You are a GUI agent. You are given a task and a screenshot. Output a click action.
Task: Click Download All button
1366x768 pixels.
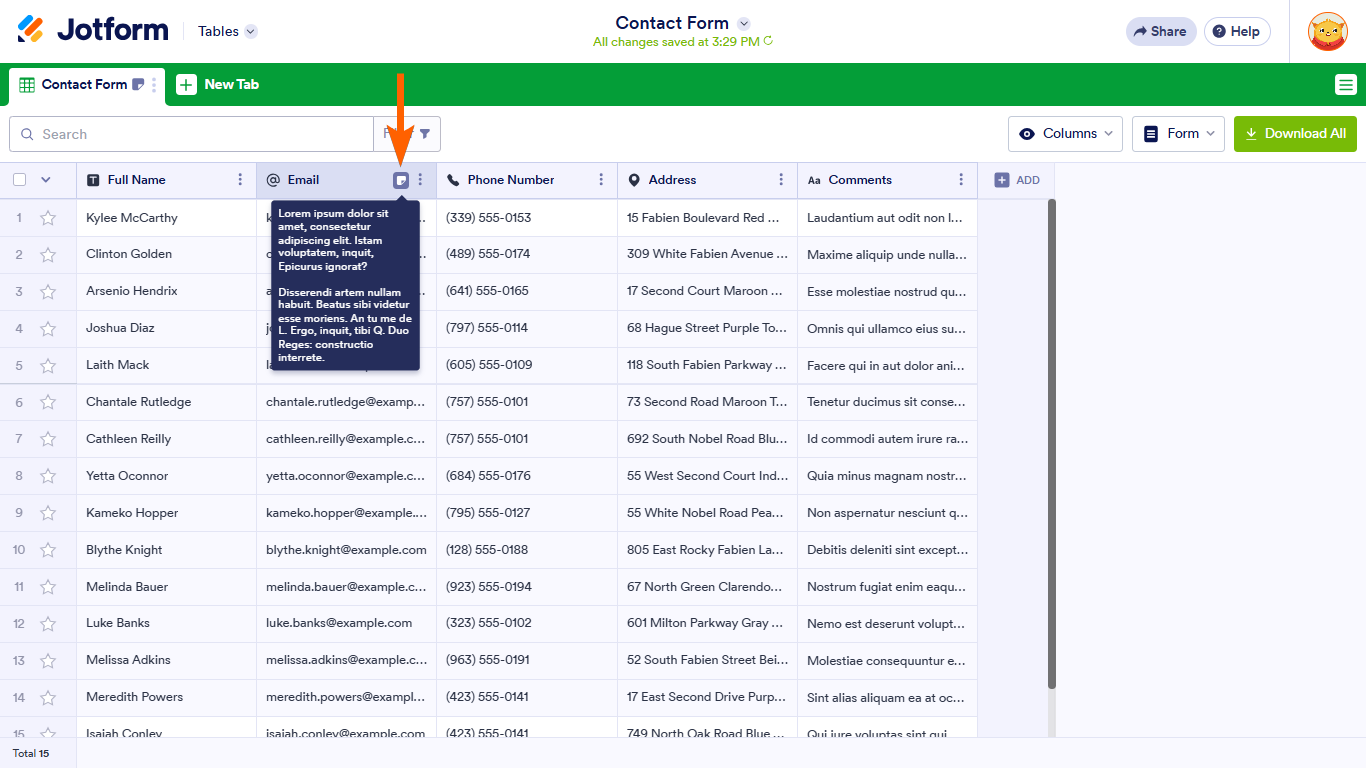click(x=1295, y=134)
